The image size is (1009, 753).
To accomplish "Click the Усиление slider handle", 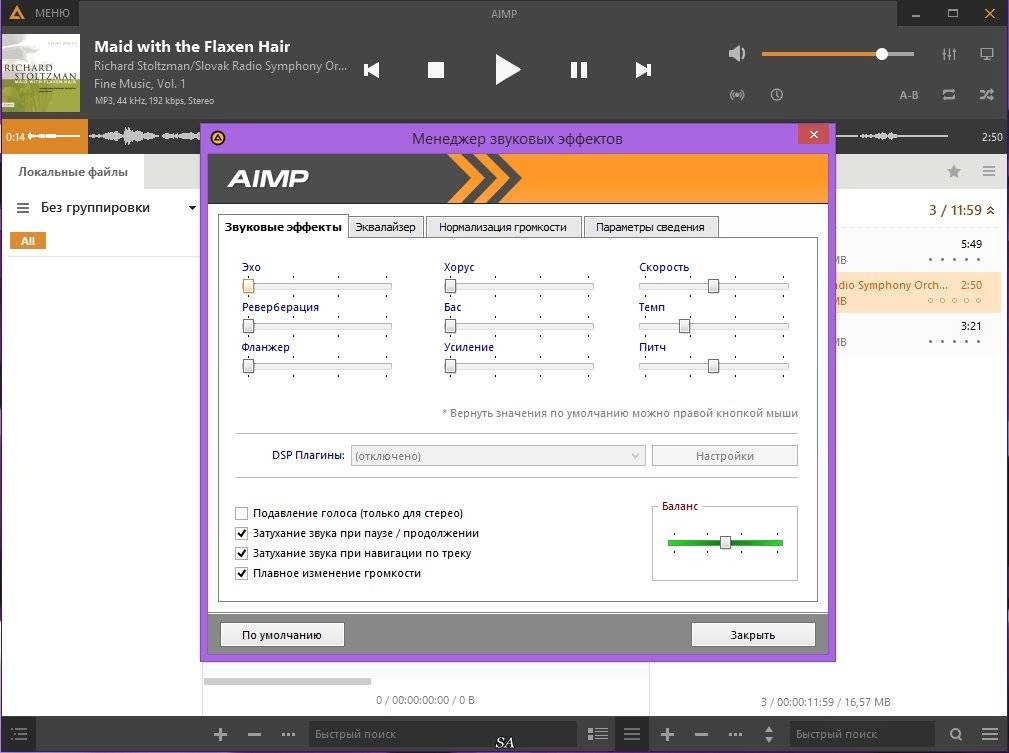I will 450,366.
